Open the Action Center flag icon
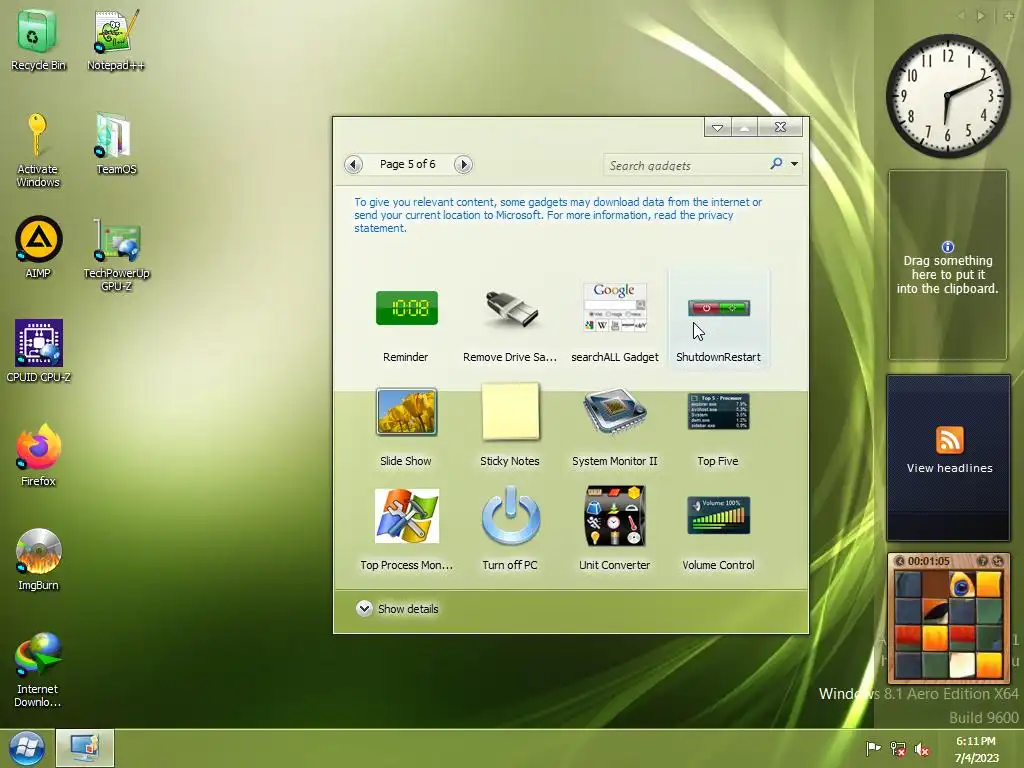 (x=873, y=748)
